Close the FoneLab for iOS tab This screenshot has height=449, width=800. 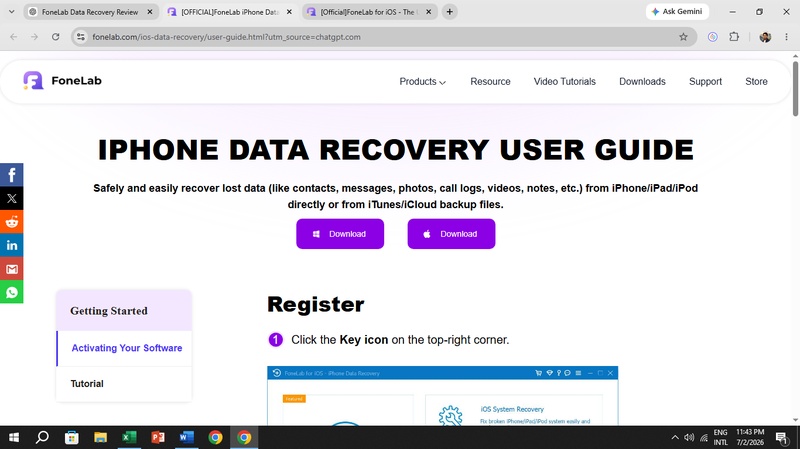[x=429, y=12]
